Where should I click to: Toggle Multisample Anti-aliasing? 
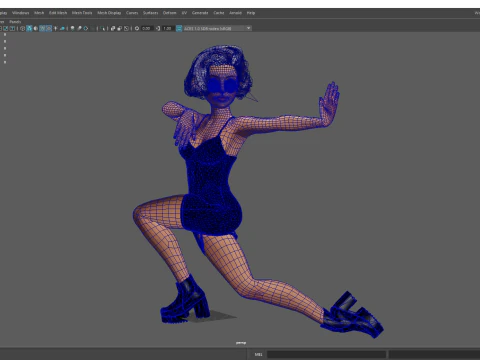(85, 28)
